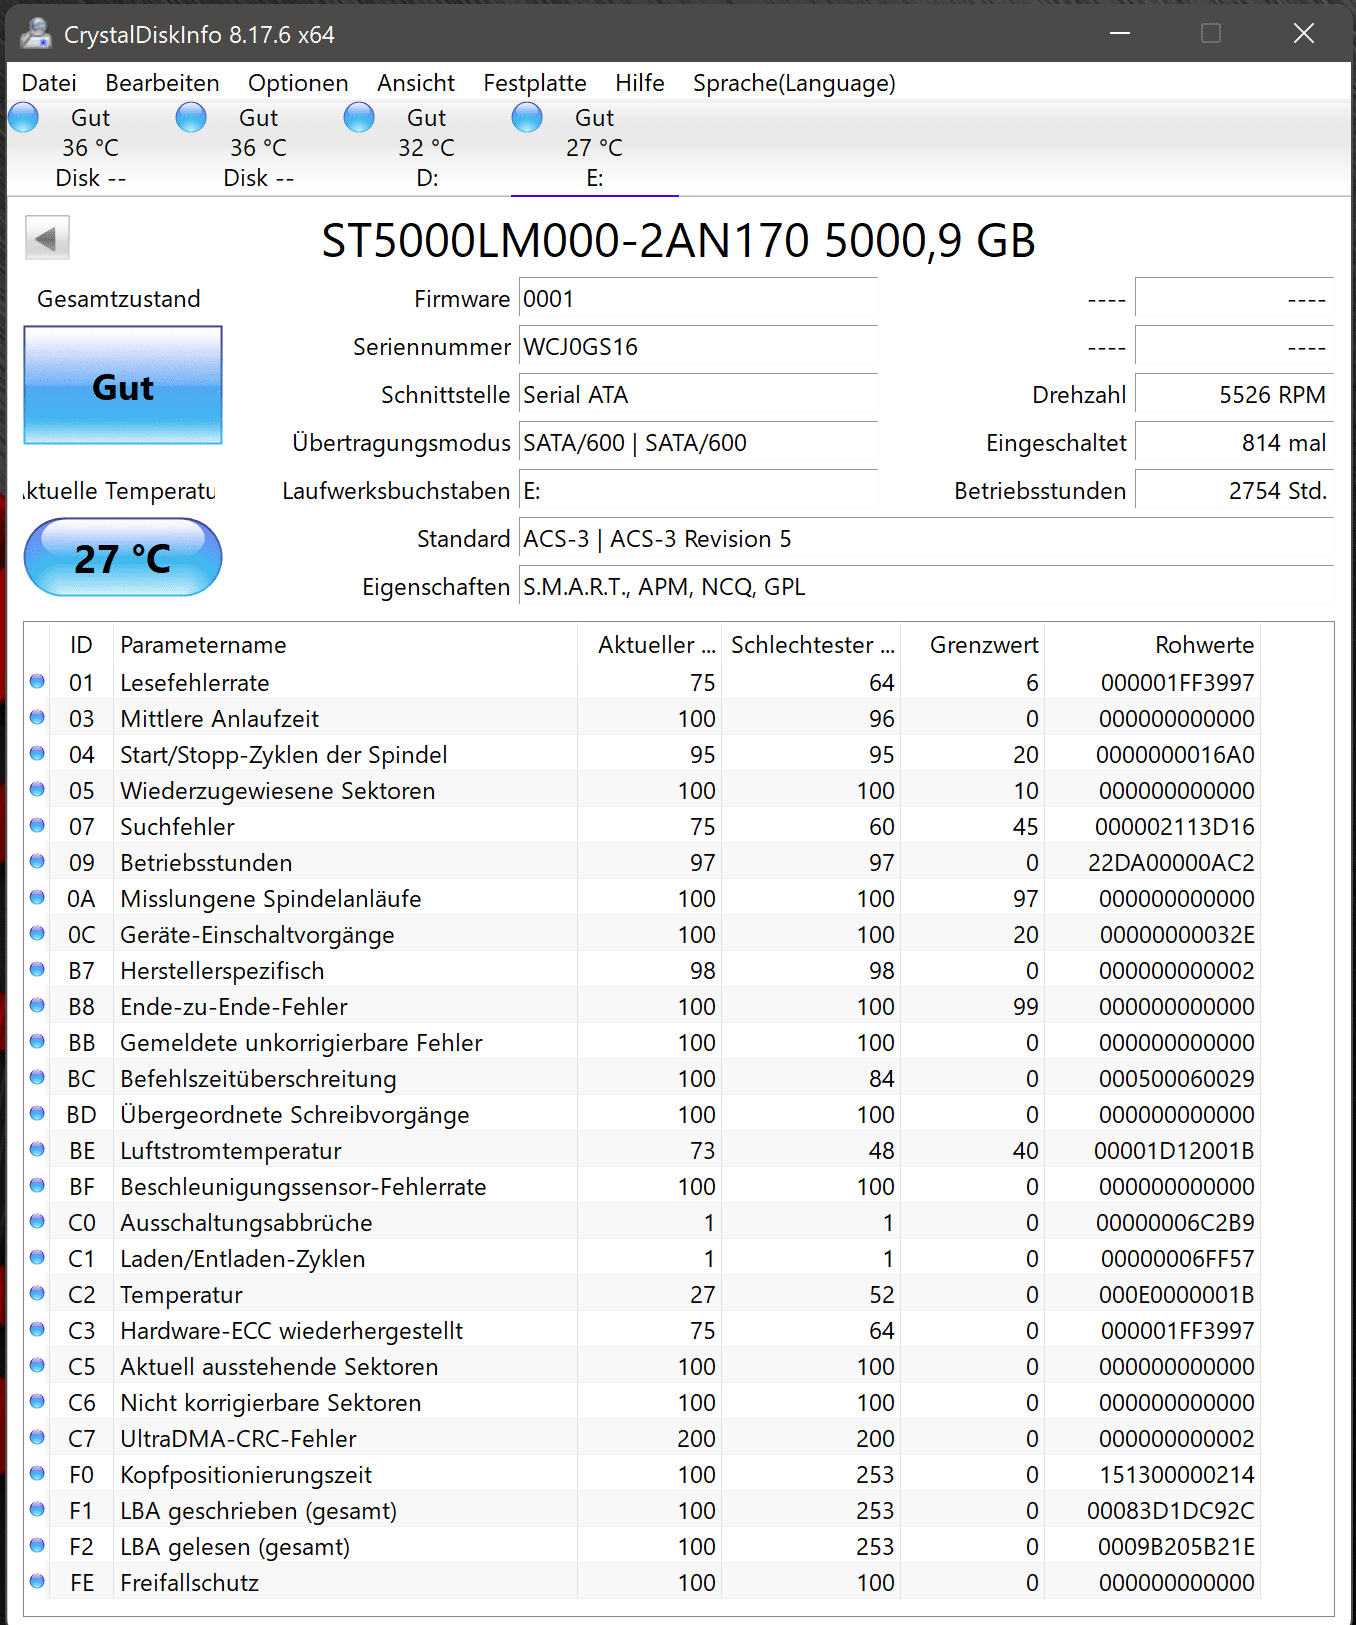
Task: Click the Grenzwert column header
Action: coord(974,645)
